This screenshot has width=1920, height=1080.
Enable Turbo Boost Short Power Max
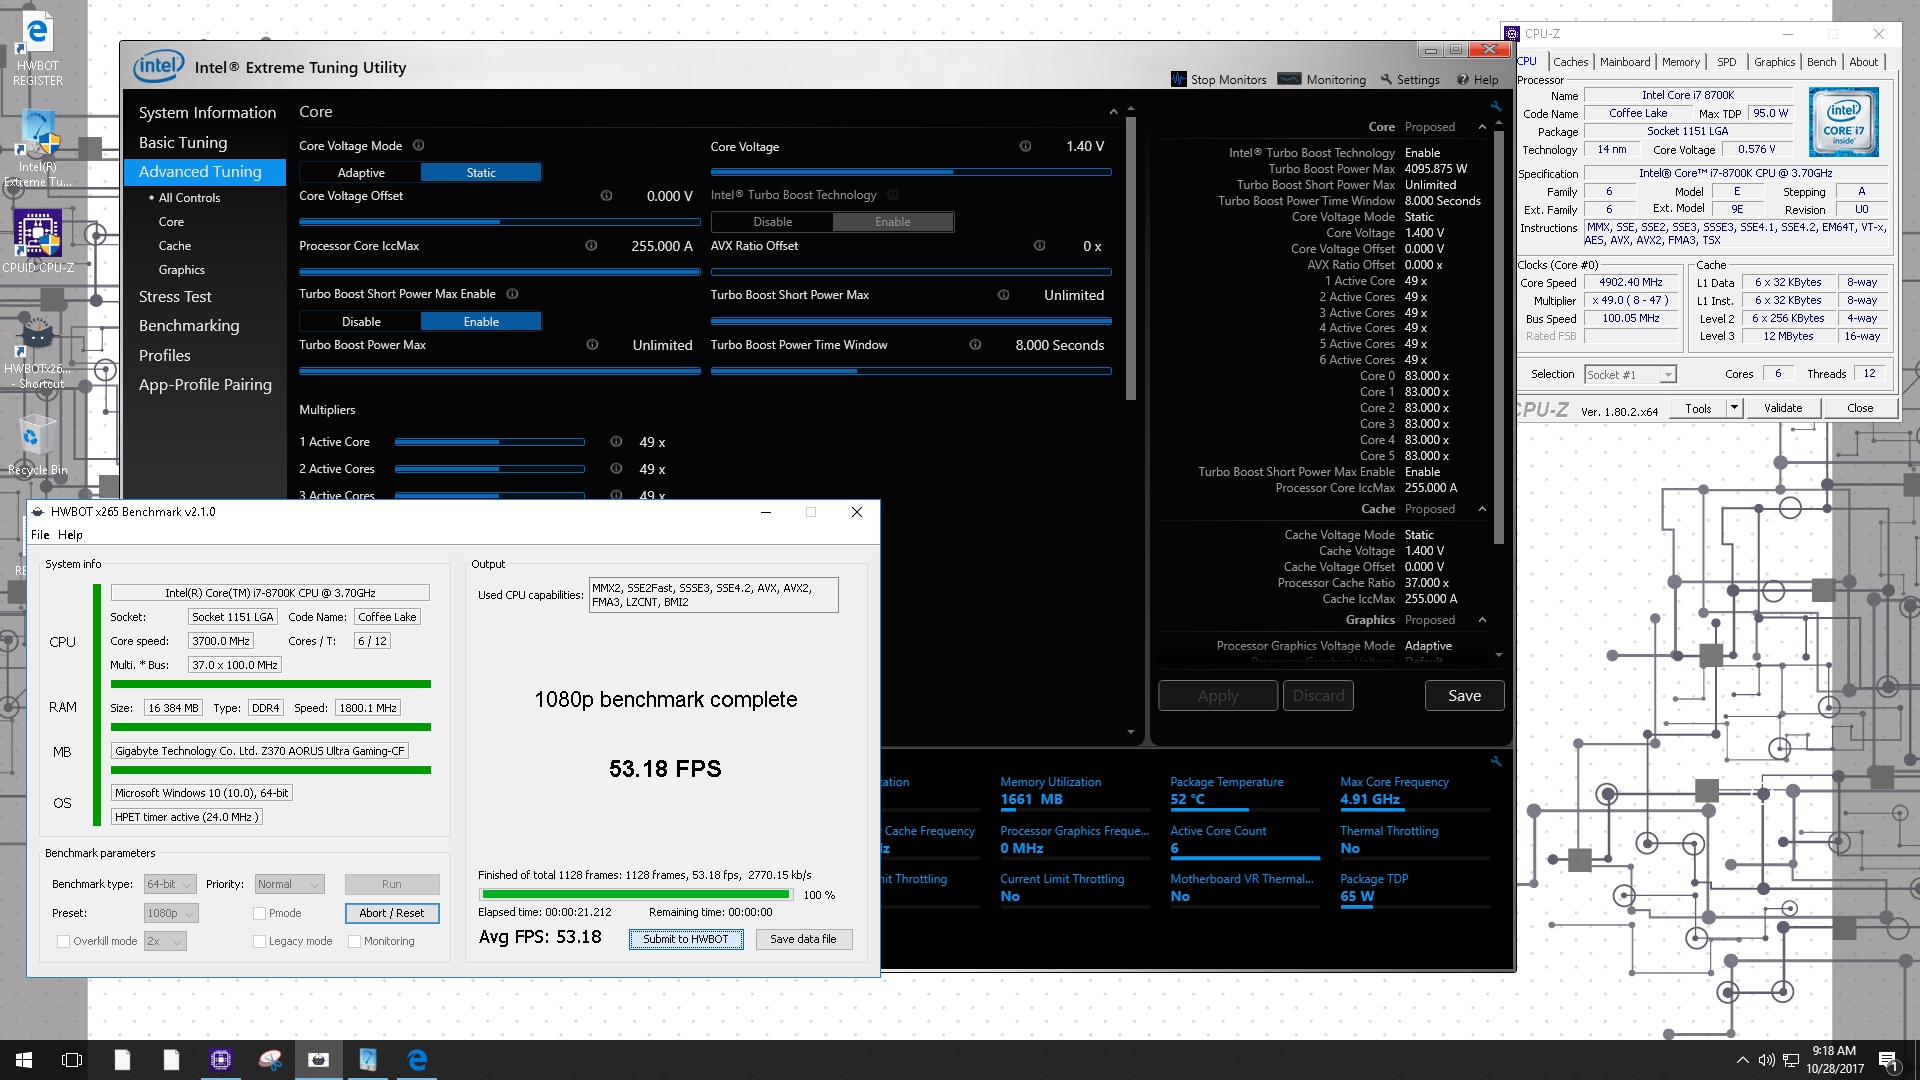[x=481, y=321]
